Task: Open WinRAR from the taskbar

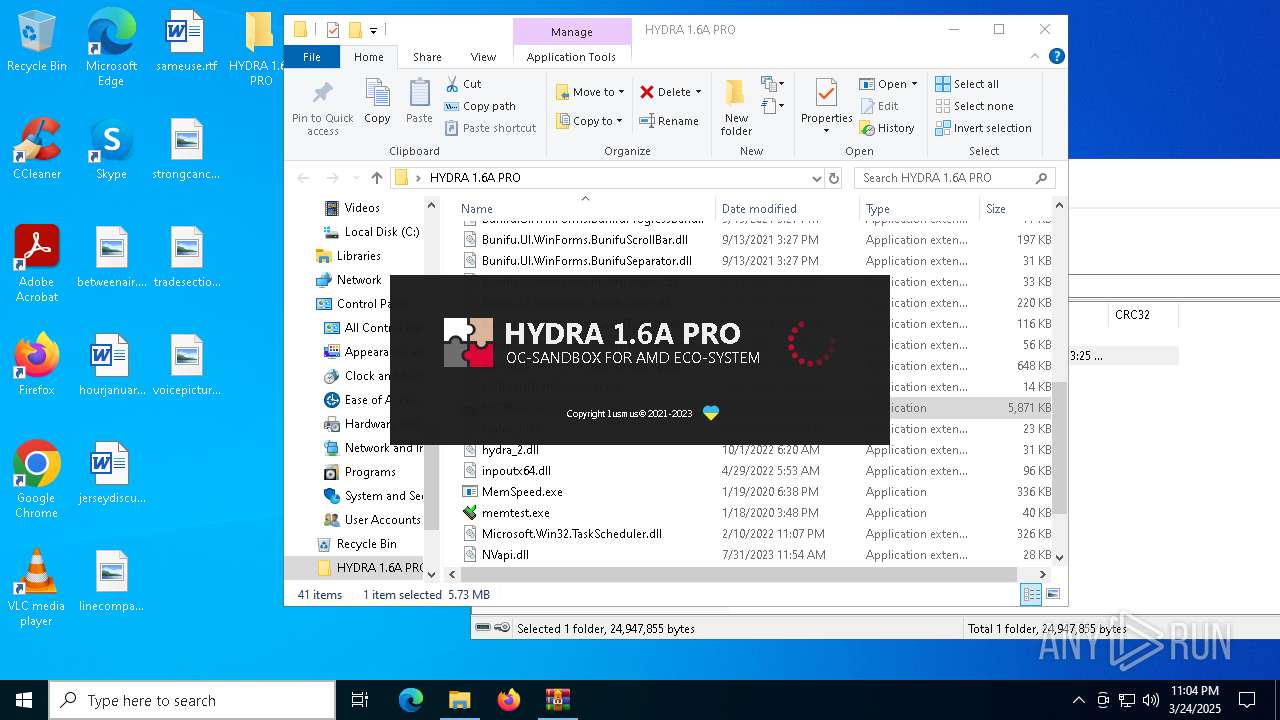Action: coord(558,700)
